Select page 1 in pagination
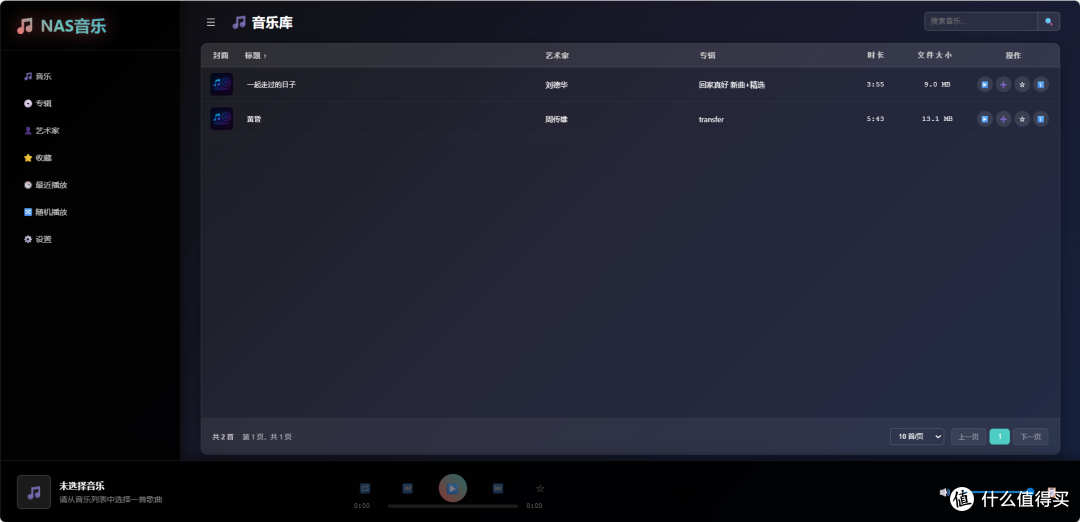Screen dimensions: 1080x522 999,437
